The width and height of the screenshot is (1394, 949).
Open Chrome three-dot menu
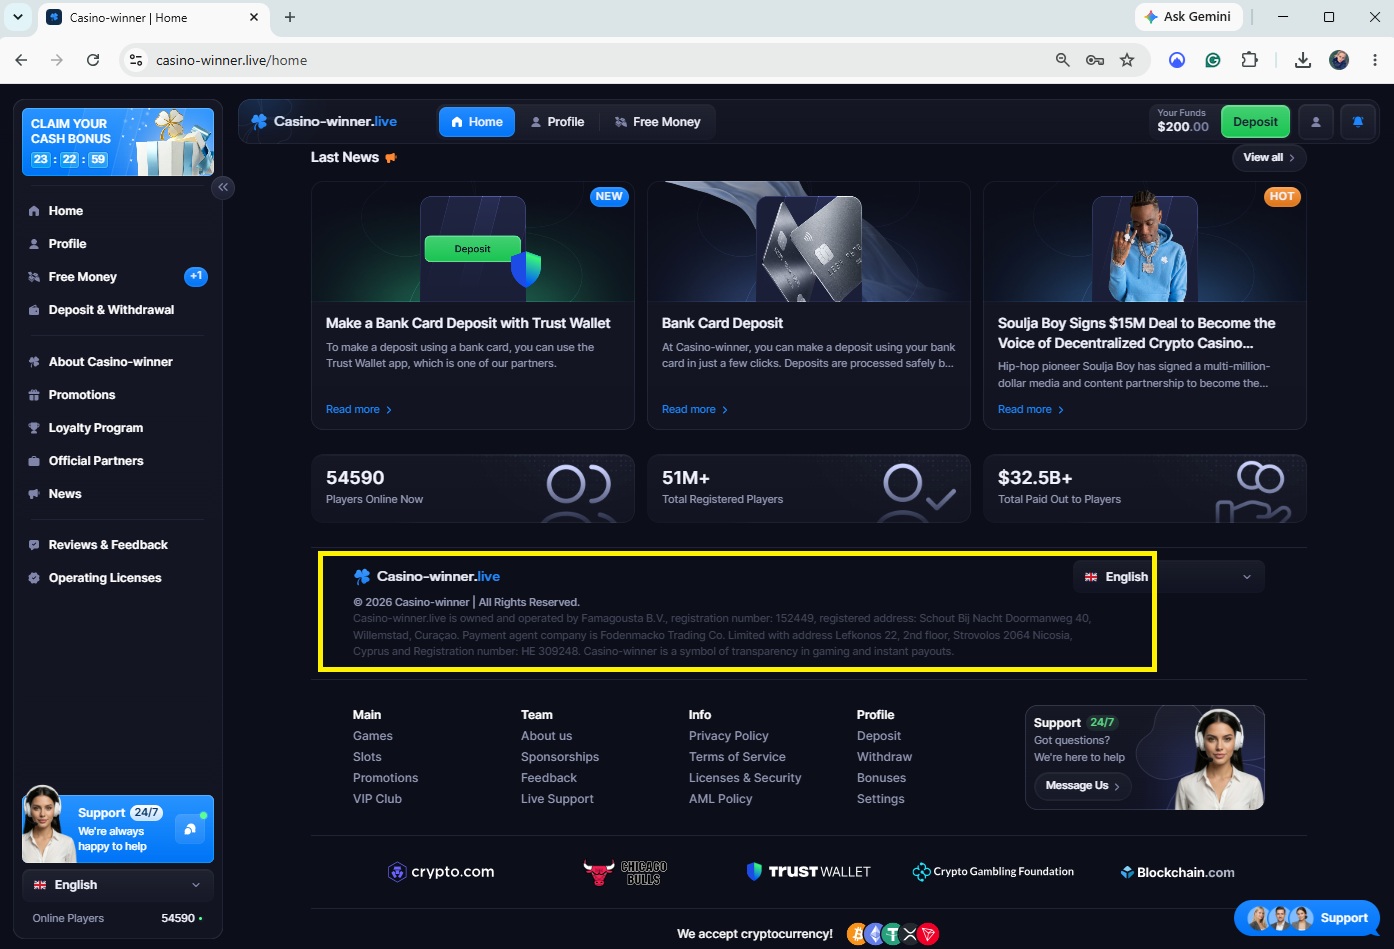click(1375, 60)
